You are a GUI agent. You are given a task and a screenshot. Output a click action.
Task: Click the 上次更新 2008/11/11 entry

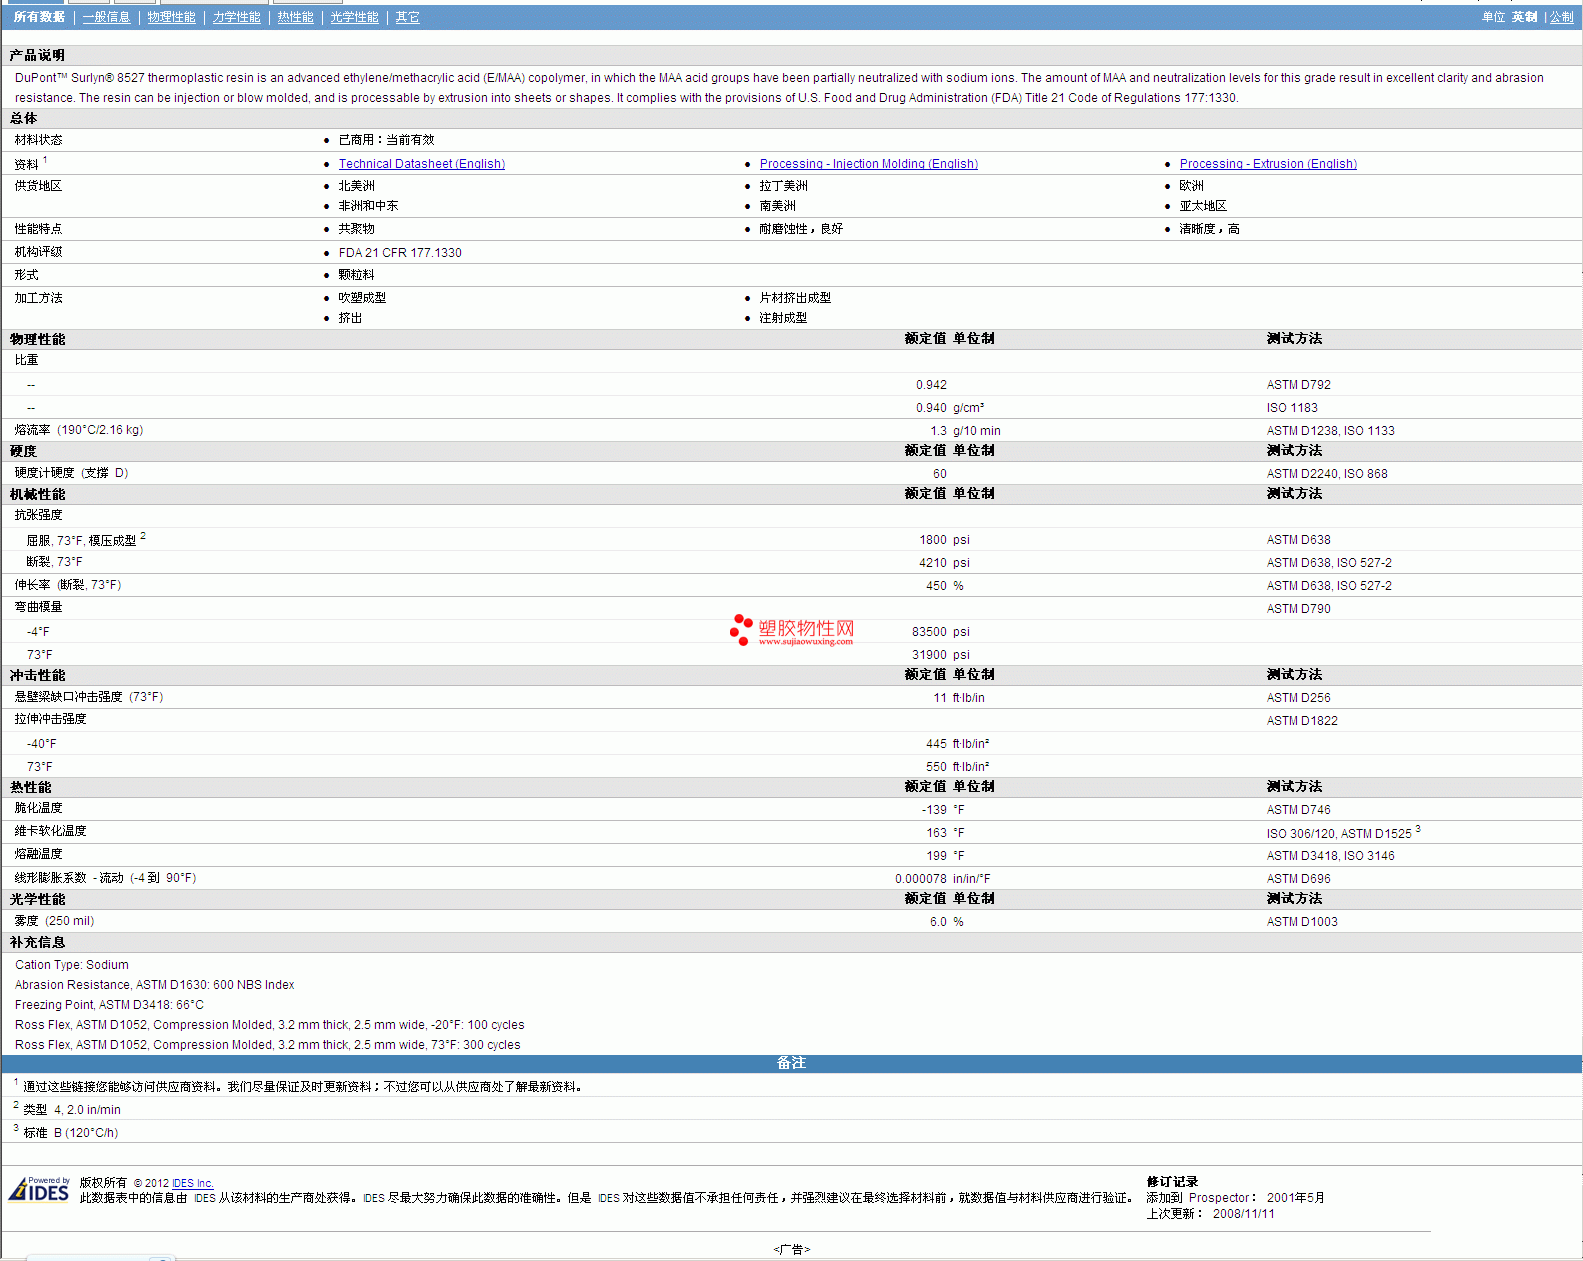1210,1214
